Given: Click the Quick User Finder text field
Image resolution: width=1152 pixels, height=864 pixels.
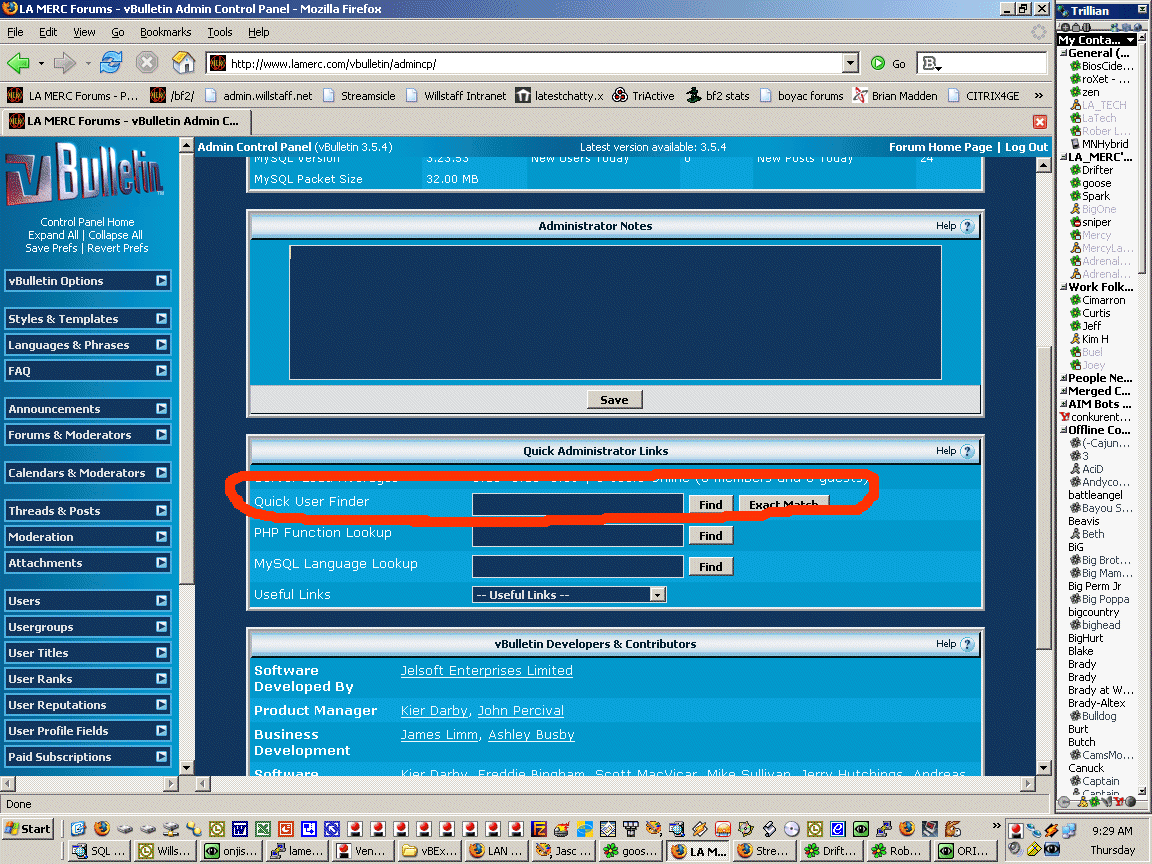Looking at the screenshot, I should click(577, 505).
